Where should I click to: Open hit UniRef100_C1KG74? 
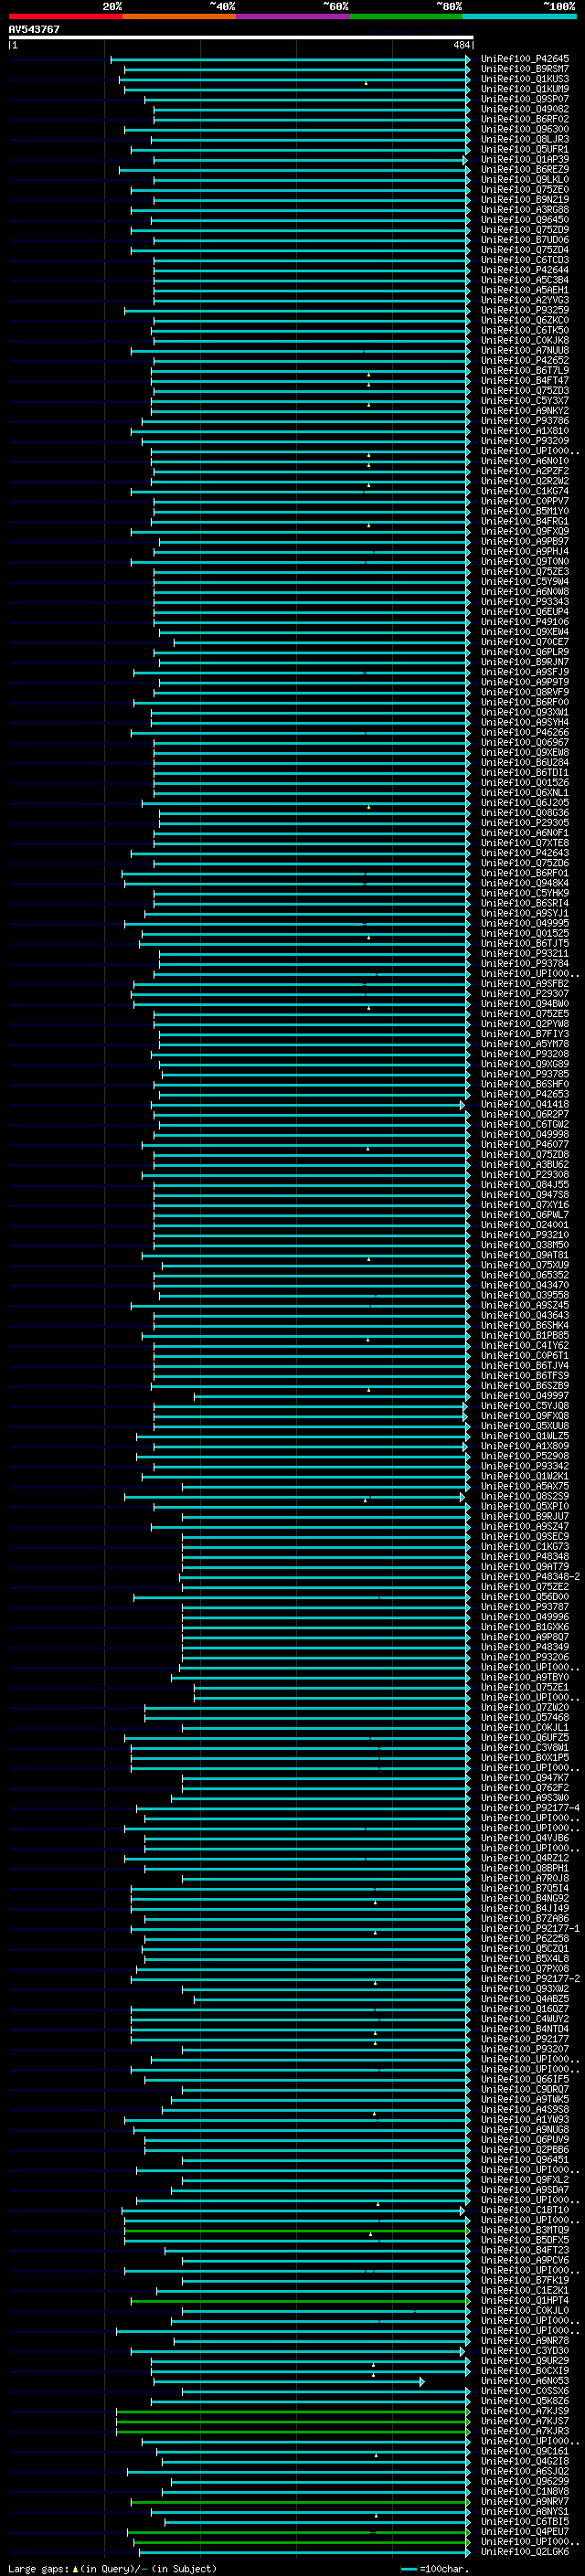(x=525, y=491)
